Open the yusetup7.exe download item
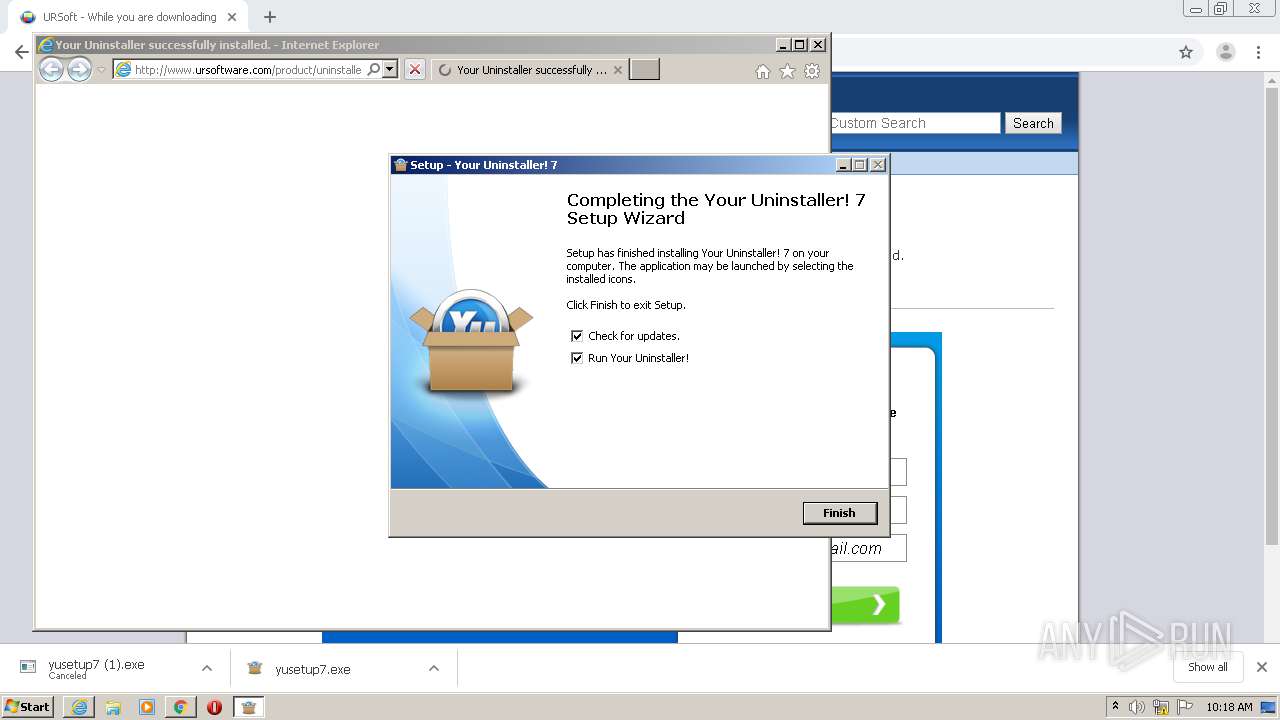 click(x=313, y=669)
